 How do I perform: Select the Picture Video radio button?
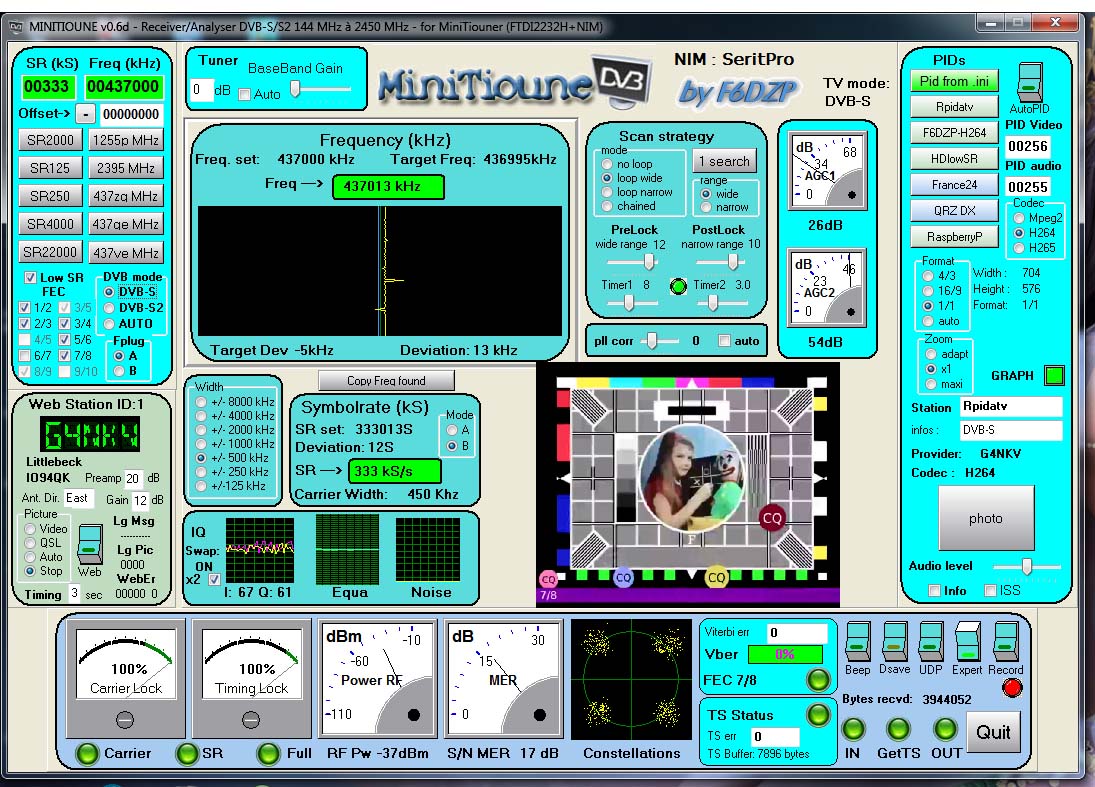pos(30,529)
